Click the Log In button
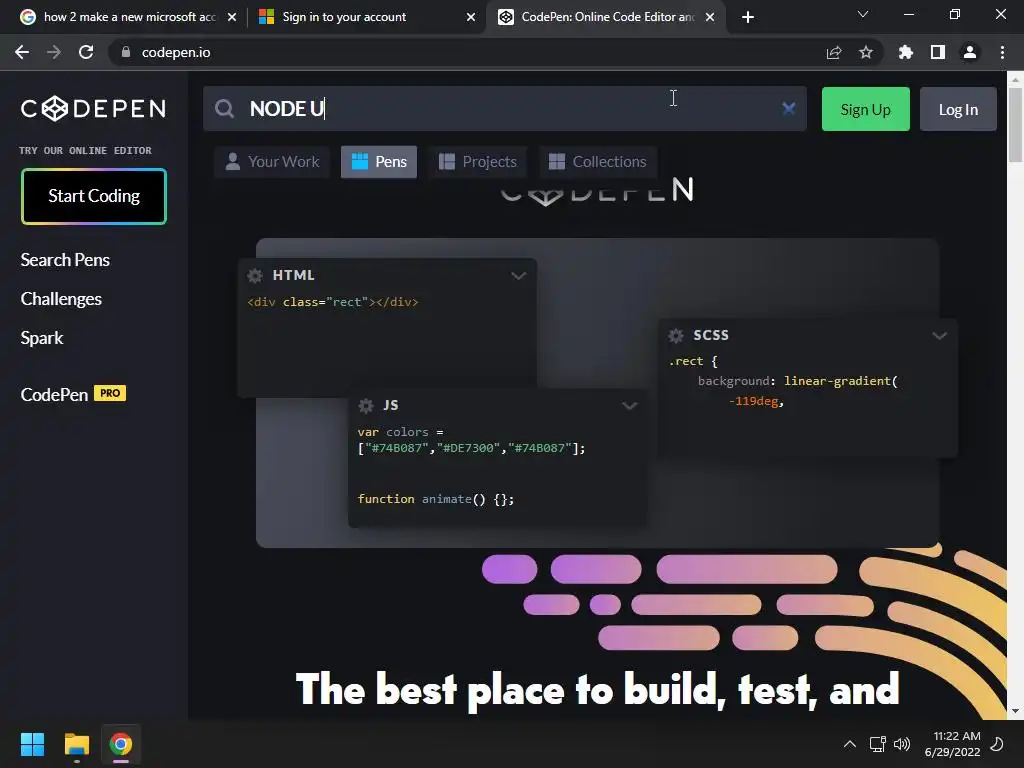This screenshot has width=1024, height=768. coord(958,109)
